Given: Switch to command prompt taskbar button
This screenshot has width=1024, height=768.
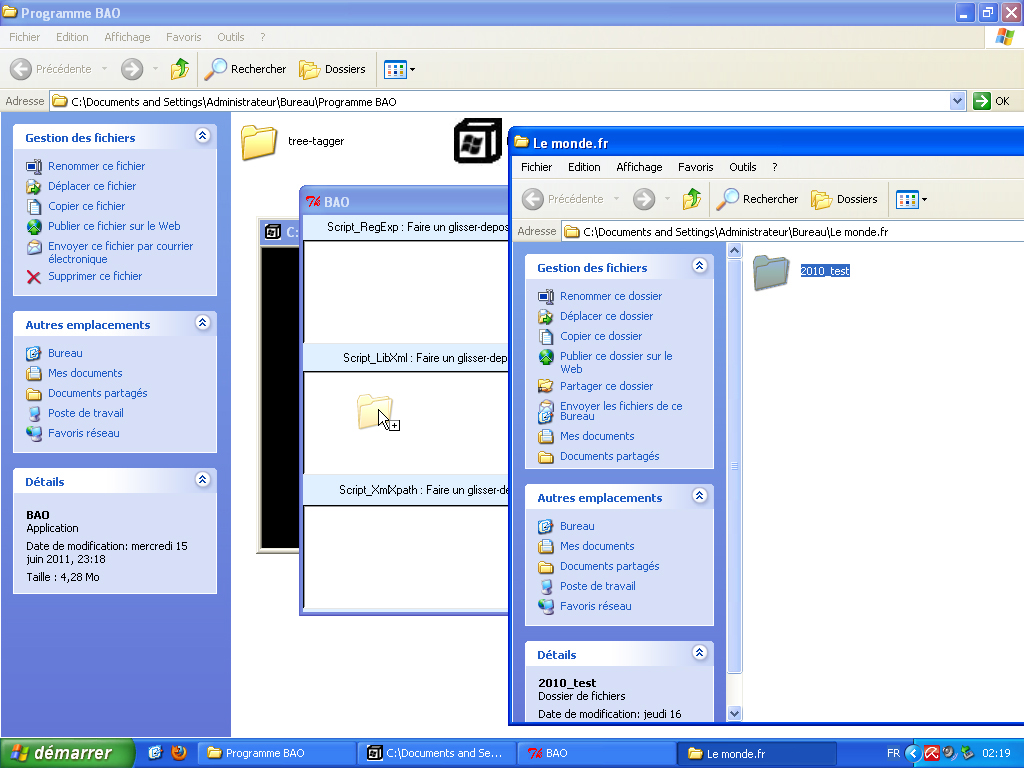Looking at the screenshot, I should click(x=436, y=754).
